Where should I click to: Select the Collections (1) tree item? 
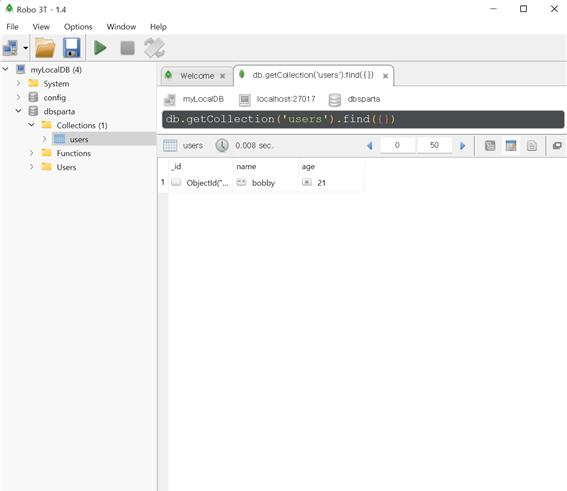coord(82,125)
